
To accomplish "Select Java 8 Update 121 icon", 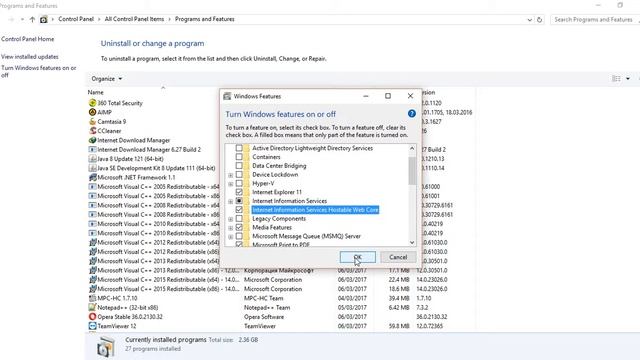I will (92, 159).
